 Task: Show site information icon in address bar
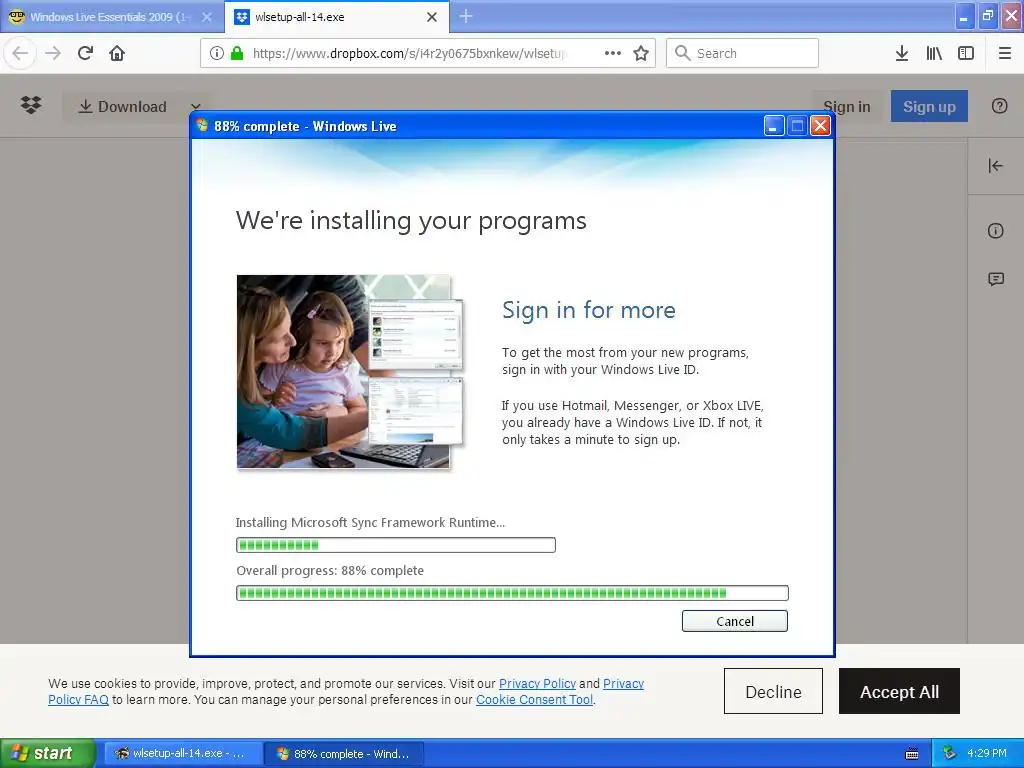pyautogui.click(x=217, y=53)
